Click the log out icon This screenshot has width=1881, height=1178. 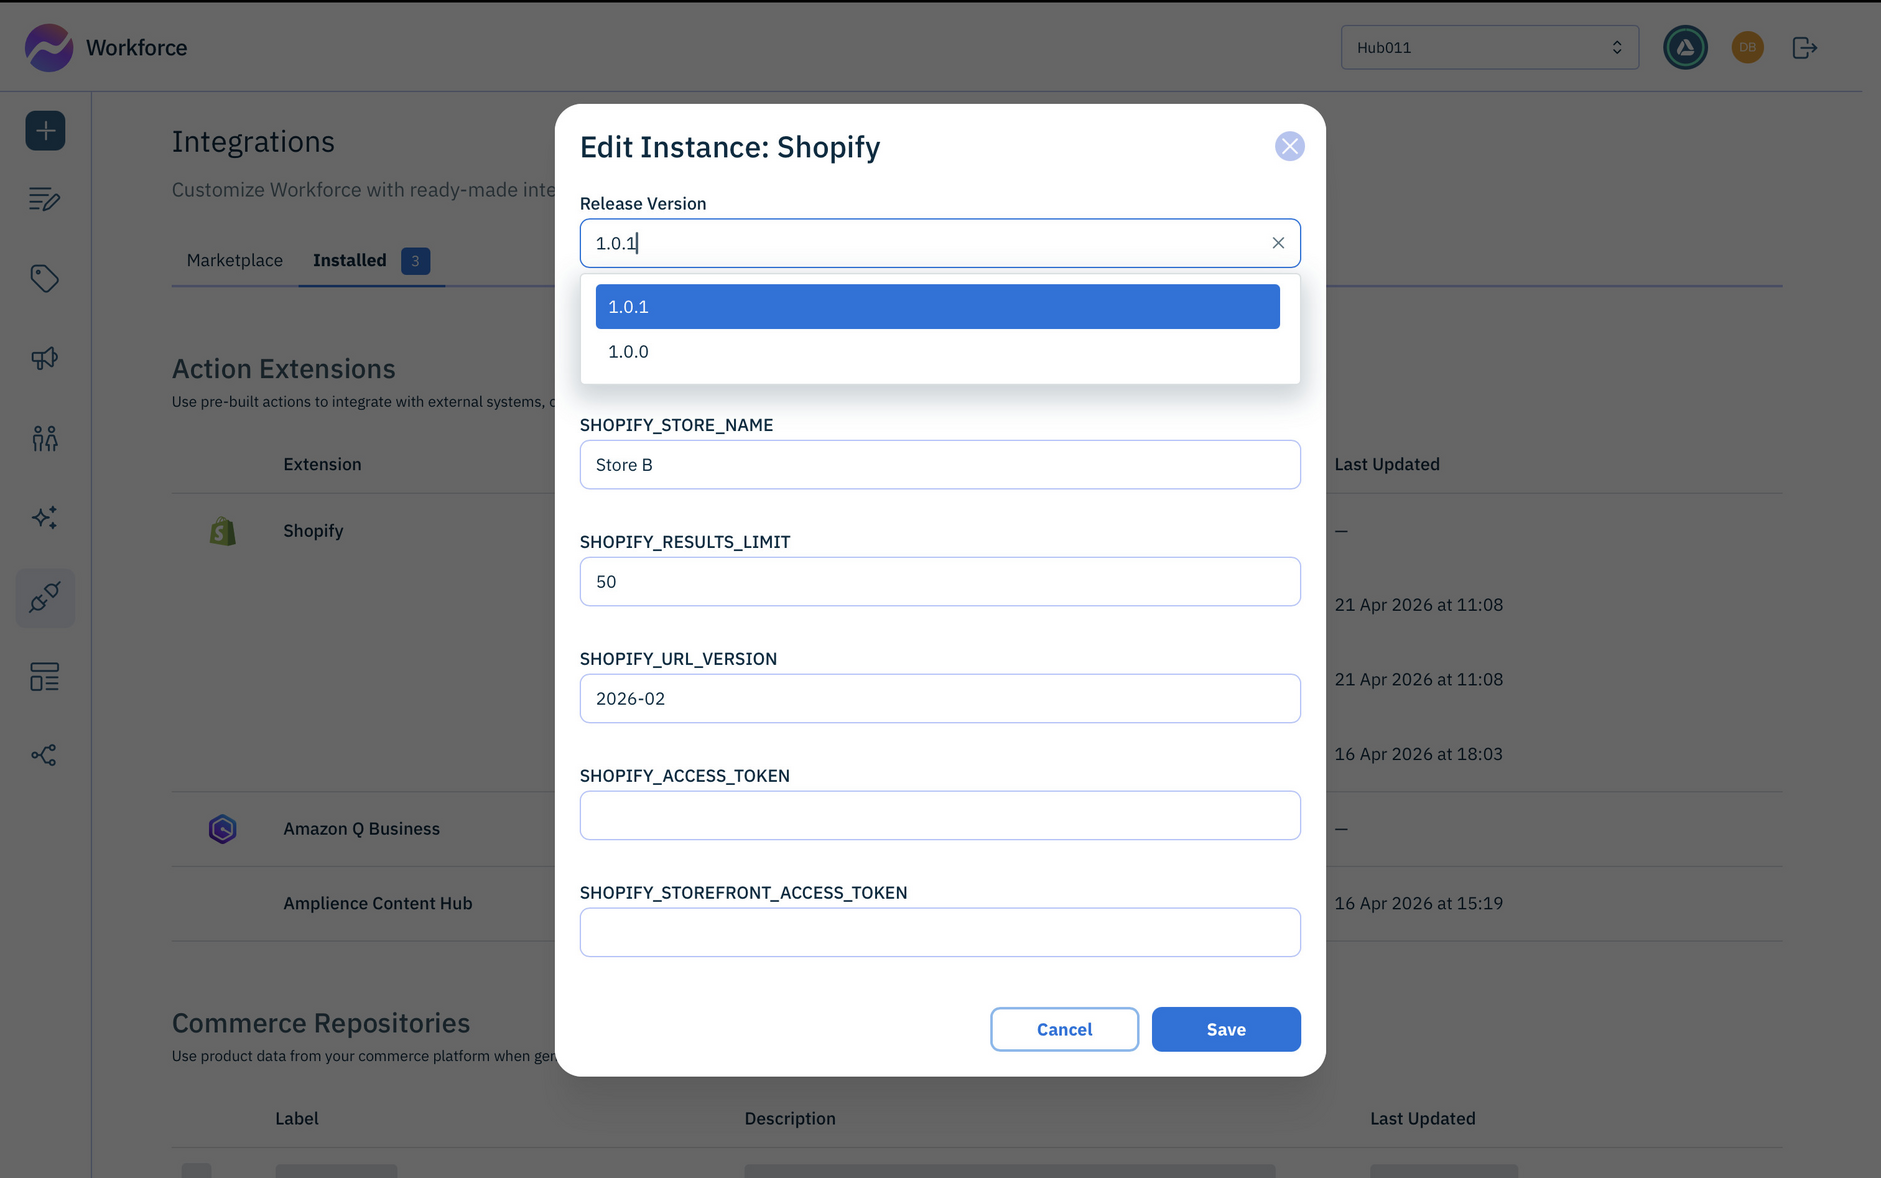click(x=1804, y=46)
